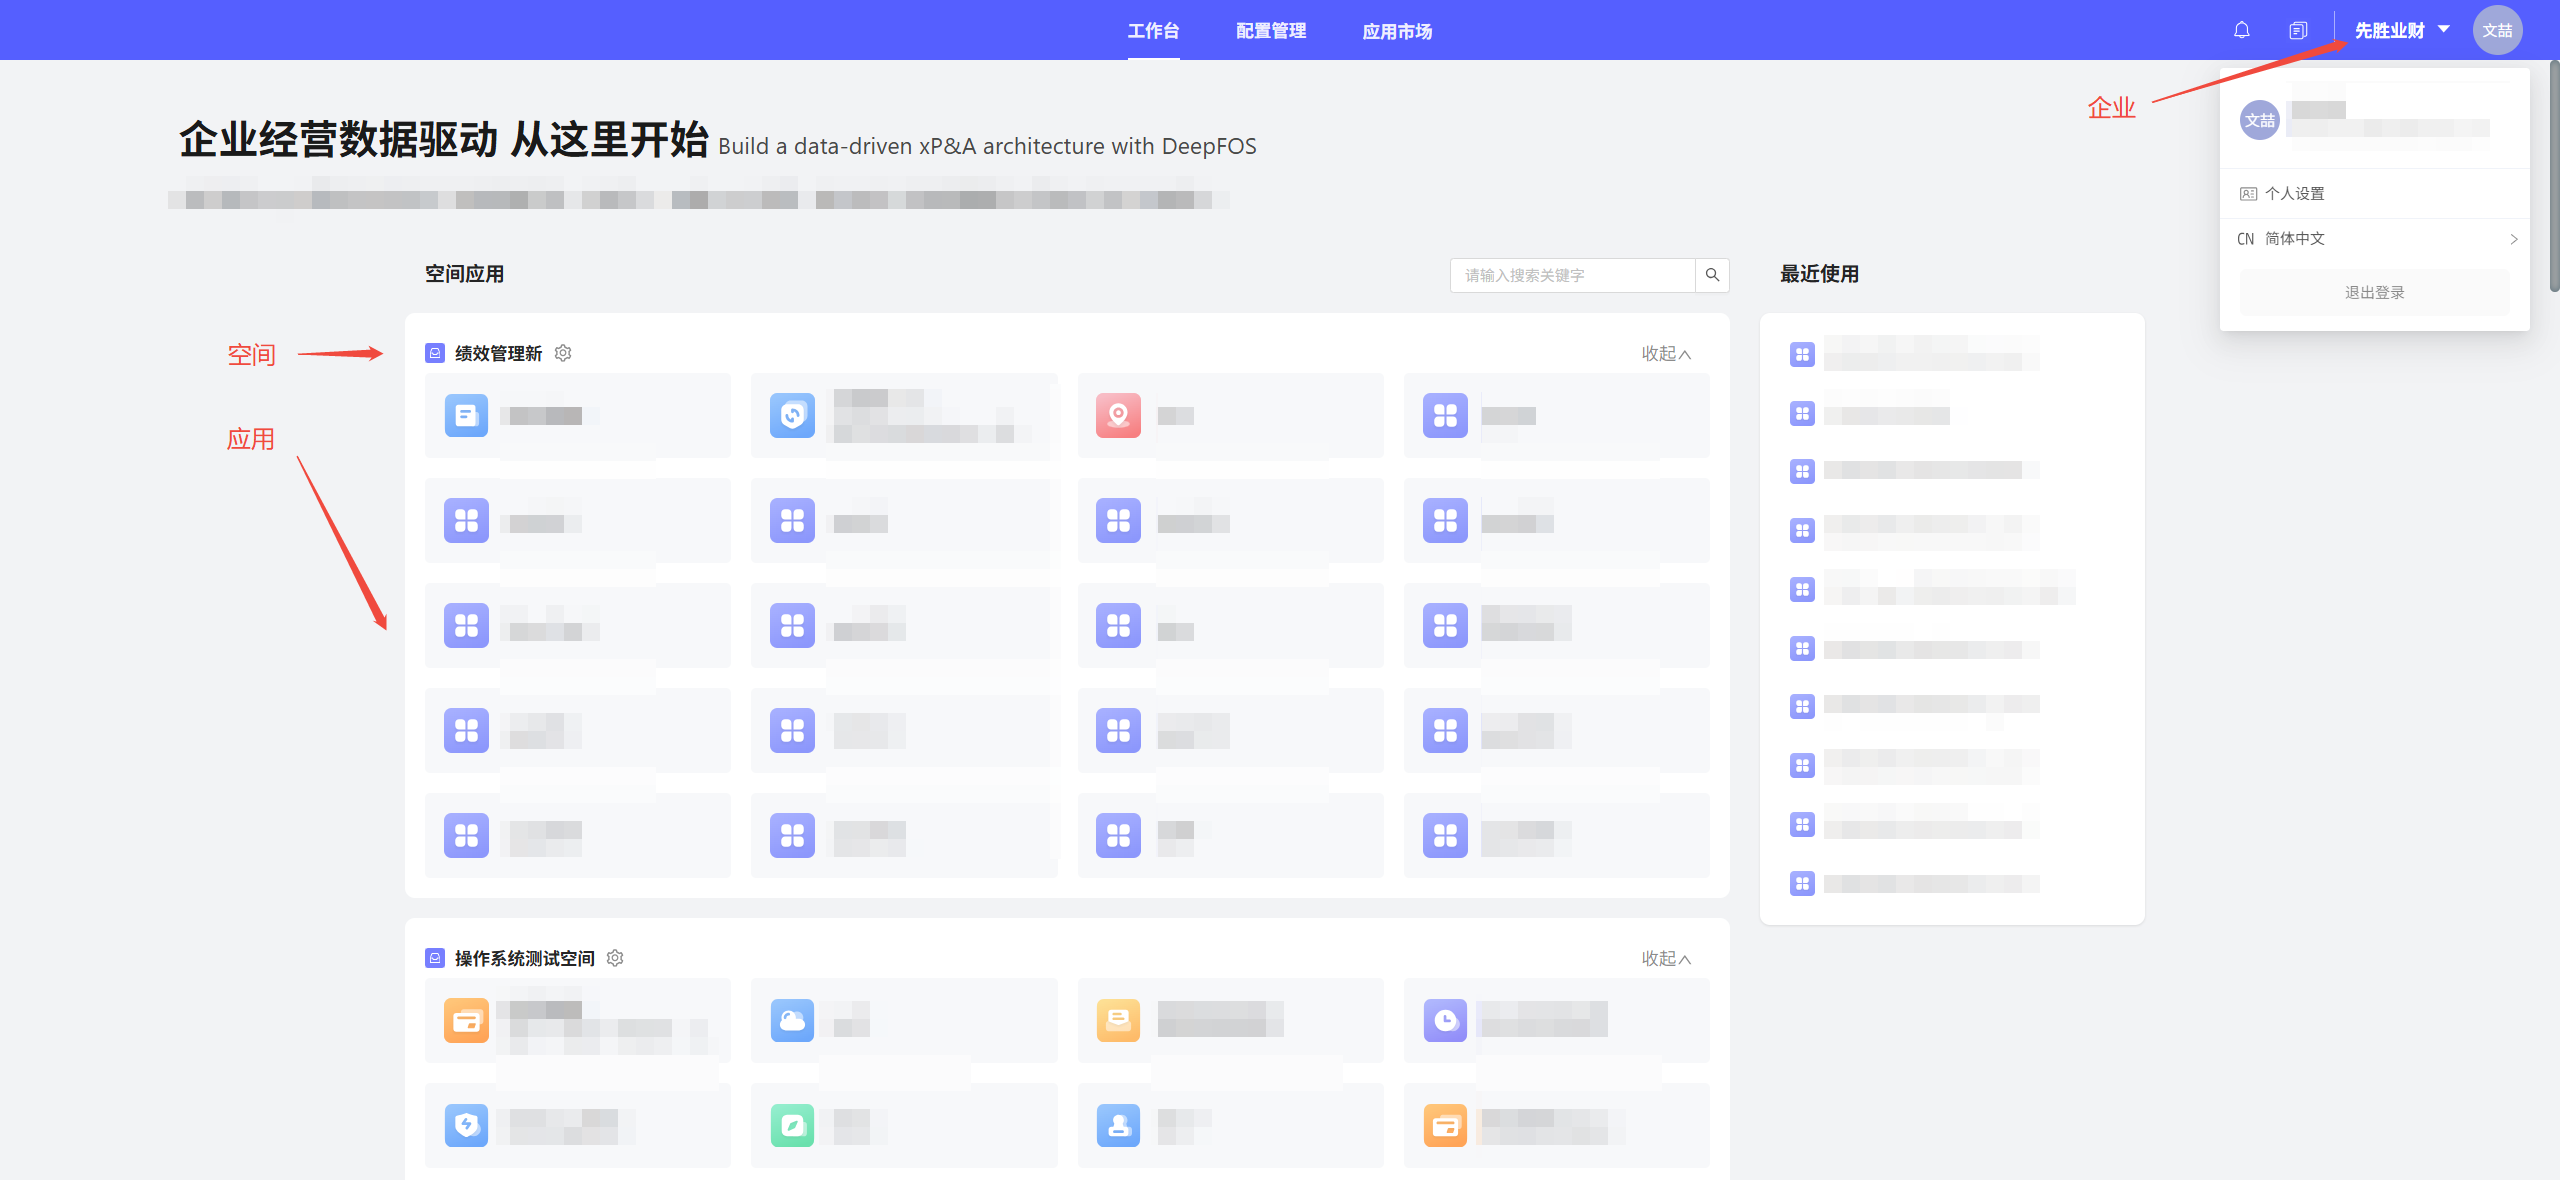Click the search magnifier icon
Screen dimensions: 2560x1180
[x=1712, y=275]
